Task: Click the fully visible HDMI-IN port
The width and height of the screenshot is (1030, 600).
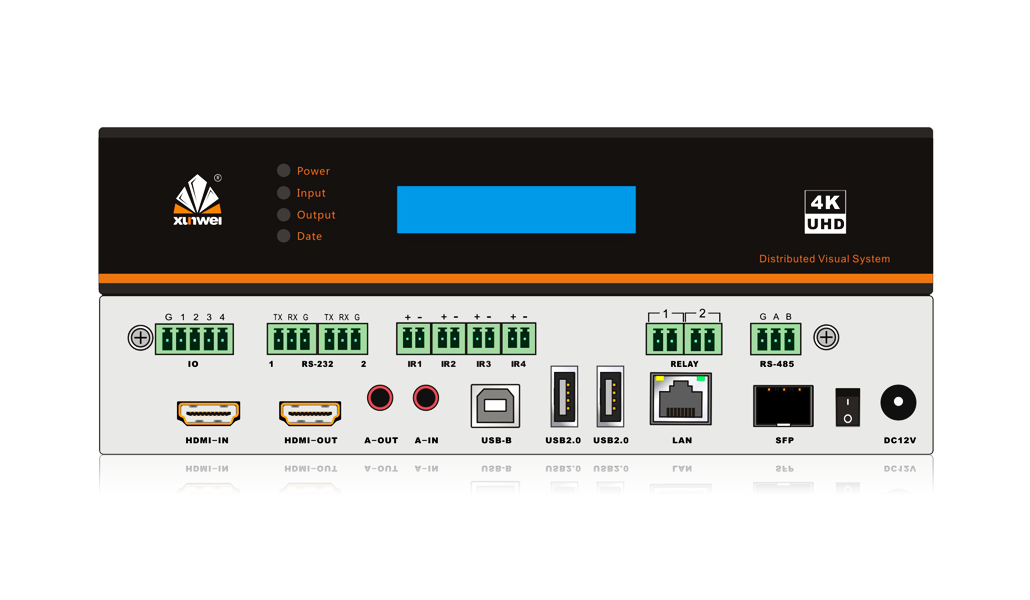Action: pyautogui.click(x=208, y=412)
